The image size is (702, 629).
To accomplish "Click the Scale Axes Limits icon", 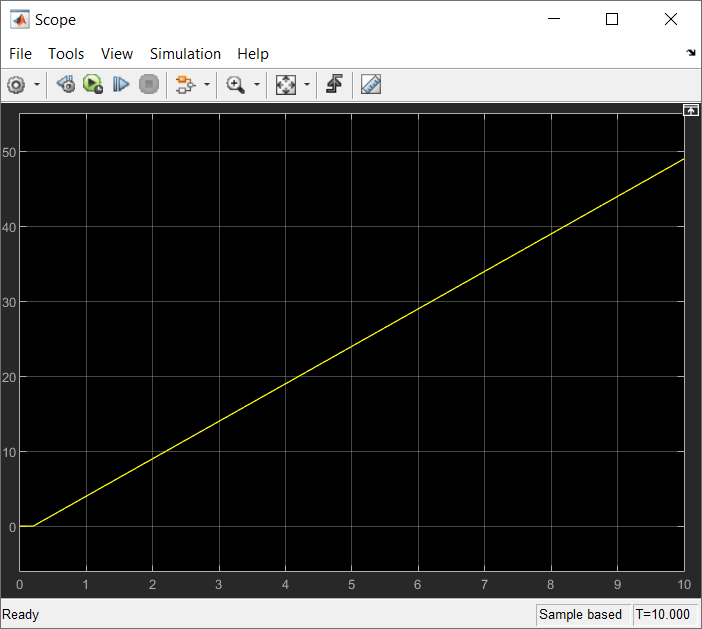I will tap(286, 85).
